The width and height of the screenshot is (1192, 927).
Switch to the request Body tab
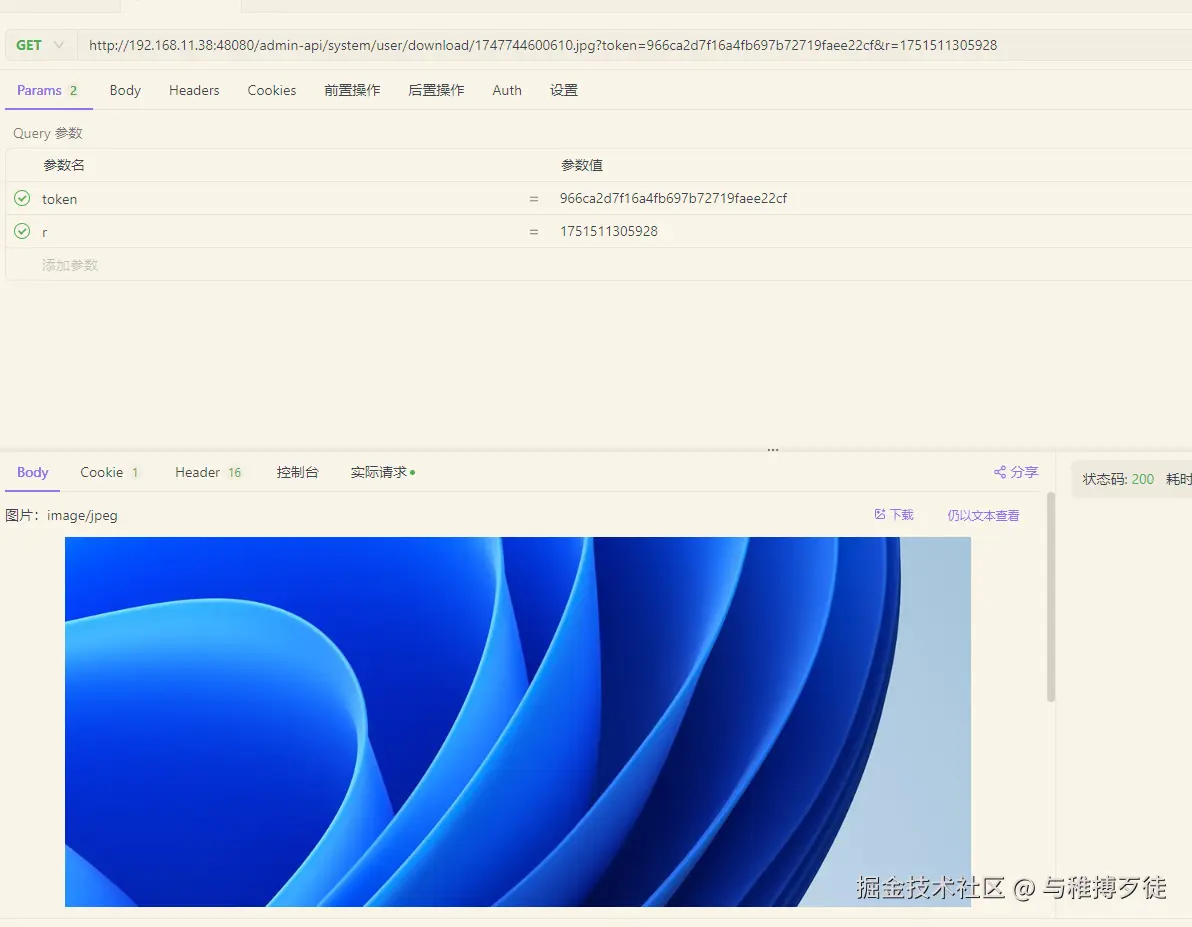click(125, 90)
